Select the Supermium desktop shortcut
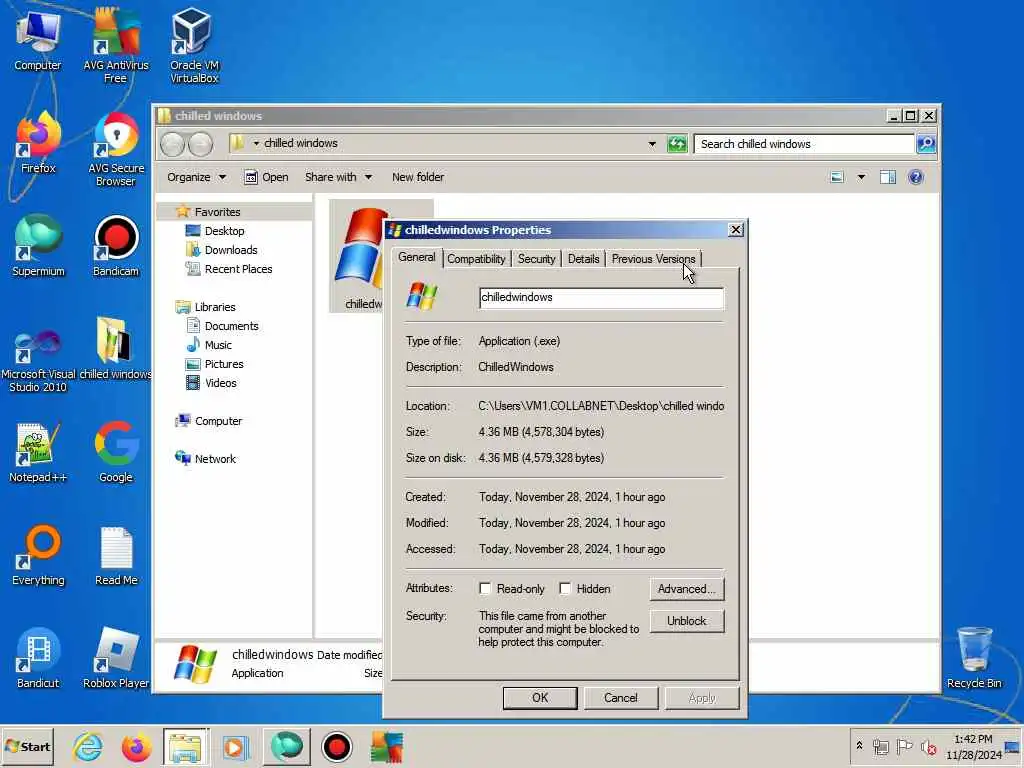 [x=38, y=246]
